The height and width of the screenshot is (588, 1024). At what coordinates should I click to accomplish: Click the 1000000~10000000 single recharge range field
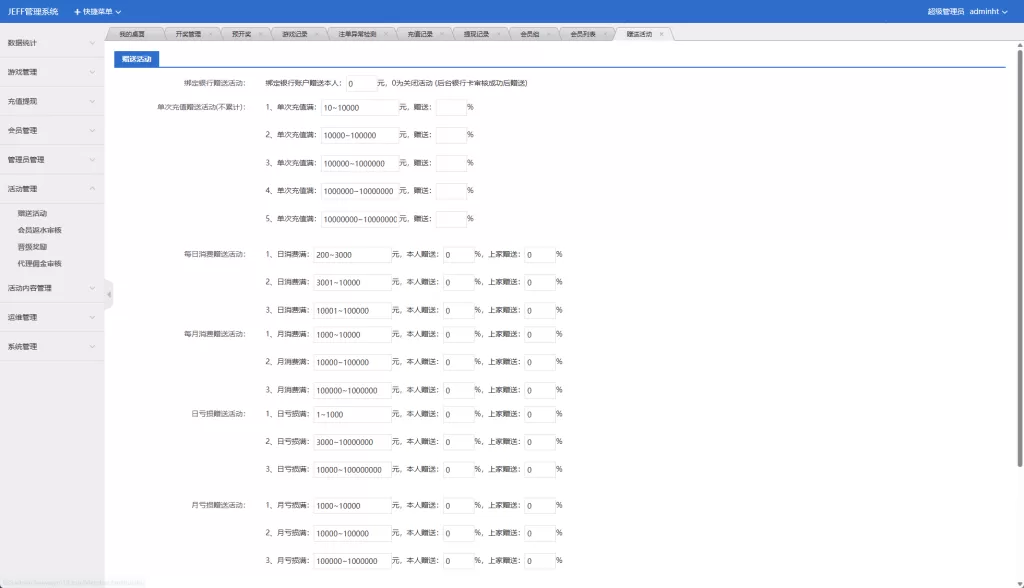click(359, 191)
